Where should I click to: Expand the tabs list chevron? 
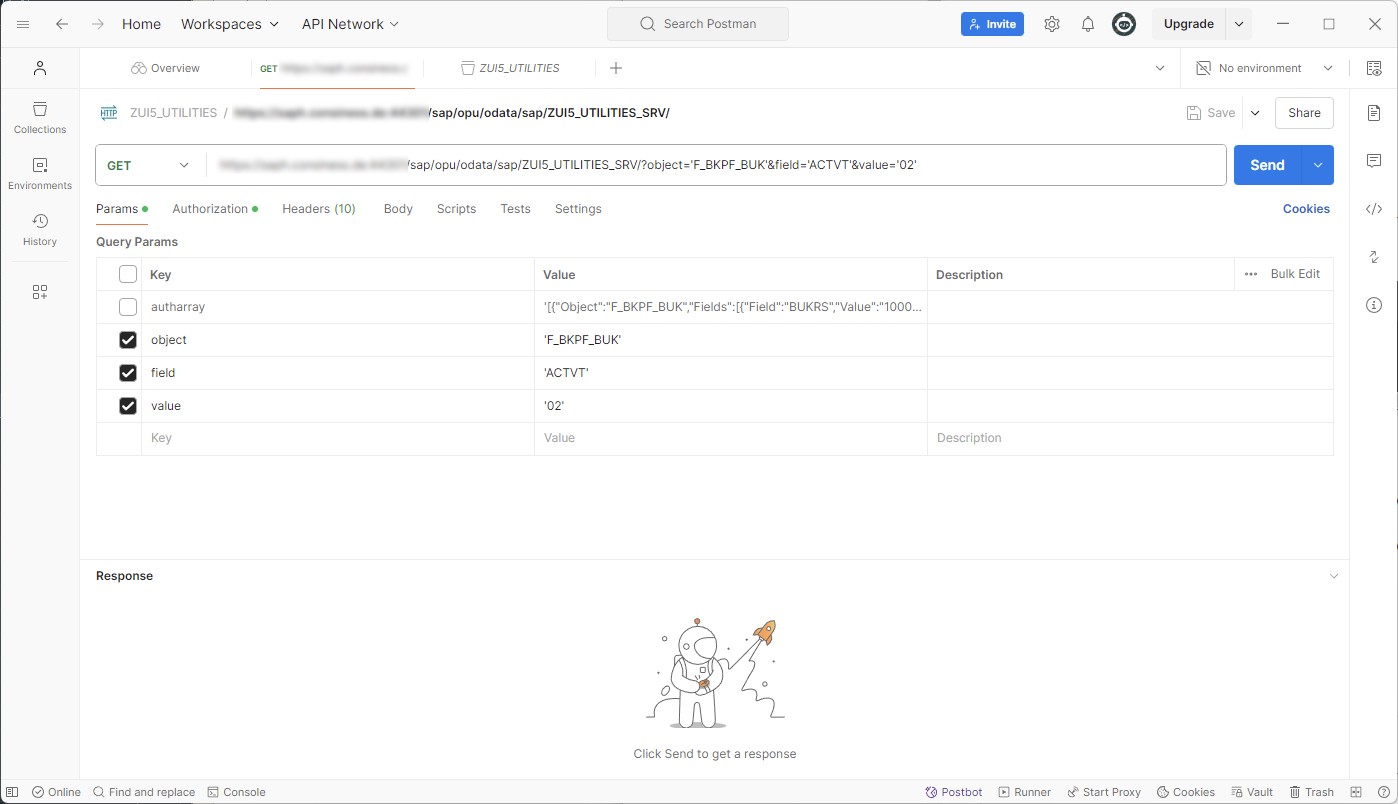pos(1160,68)
